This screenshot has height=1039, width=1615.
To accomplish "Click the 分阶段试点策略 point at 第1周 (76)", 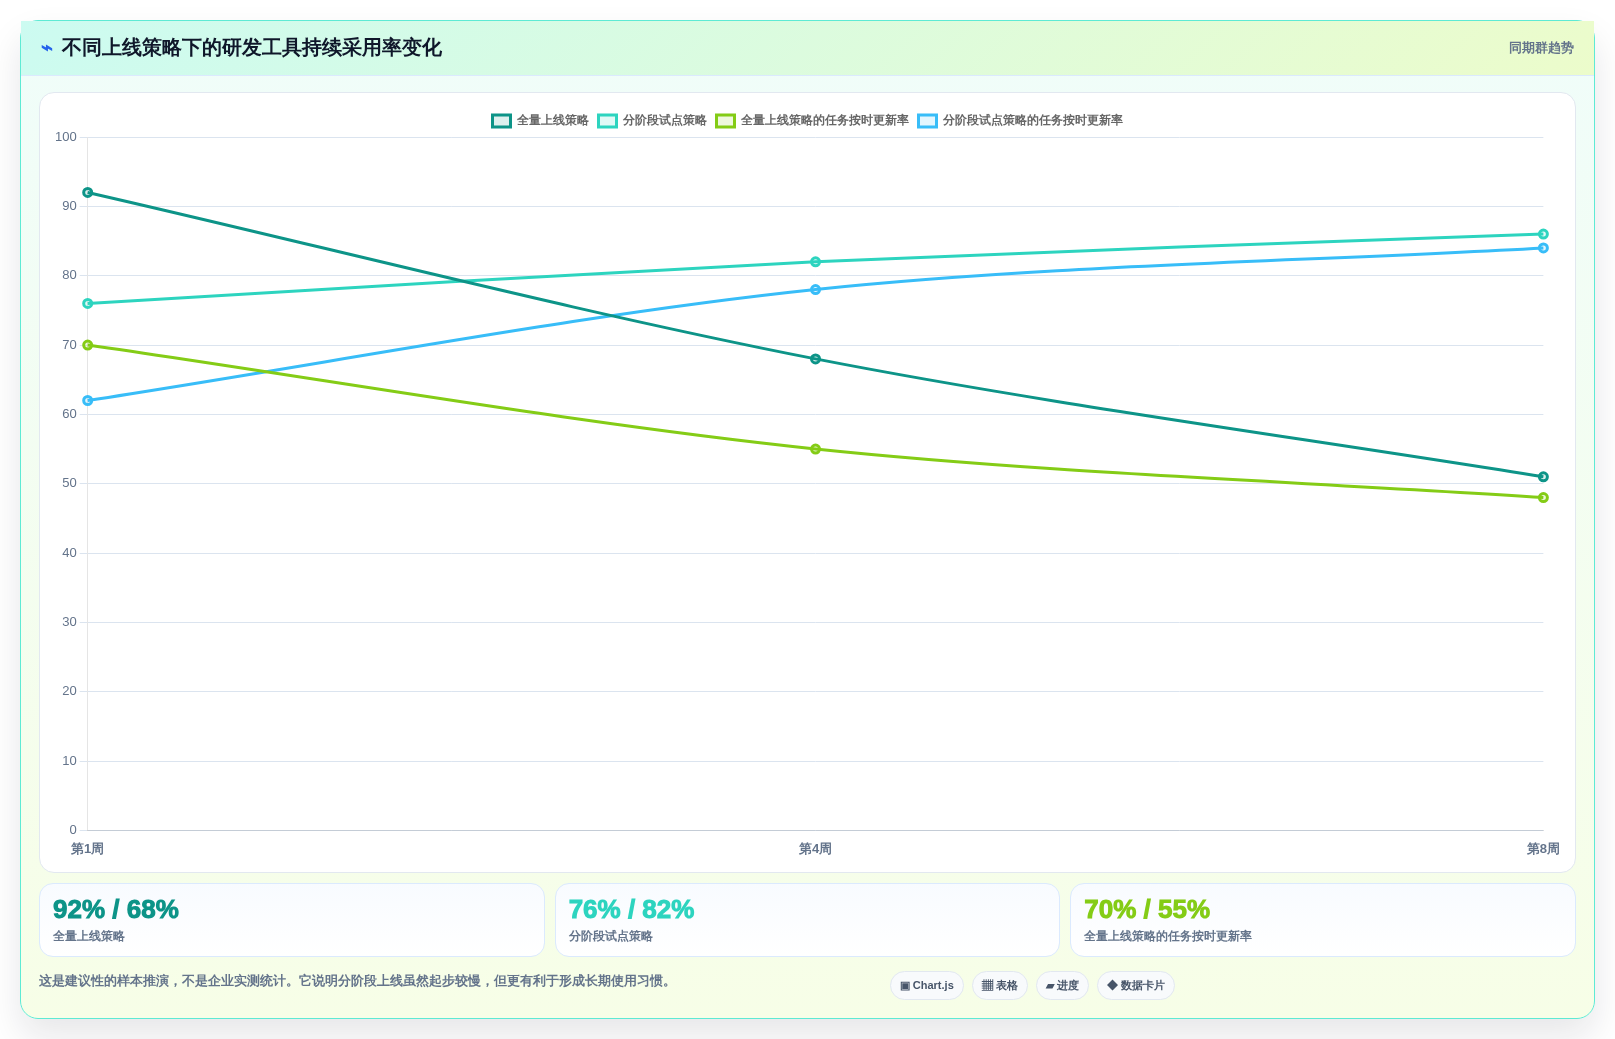I will (88, 304).
